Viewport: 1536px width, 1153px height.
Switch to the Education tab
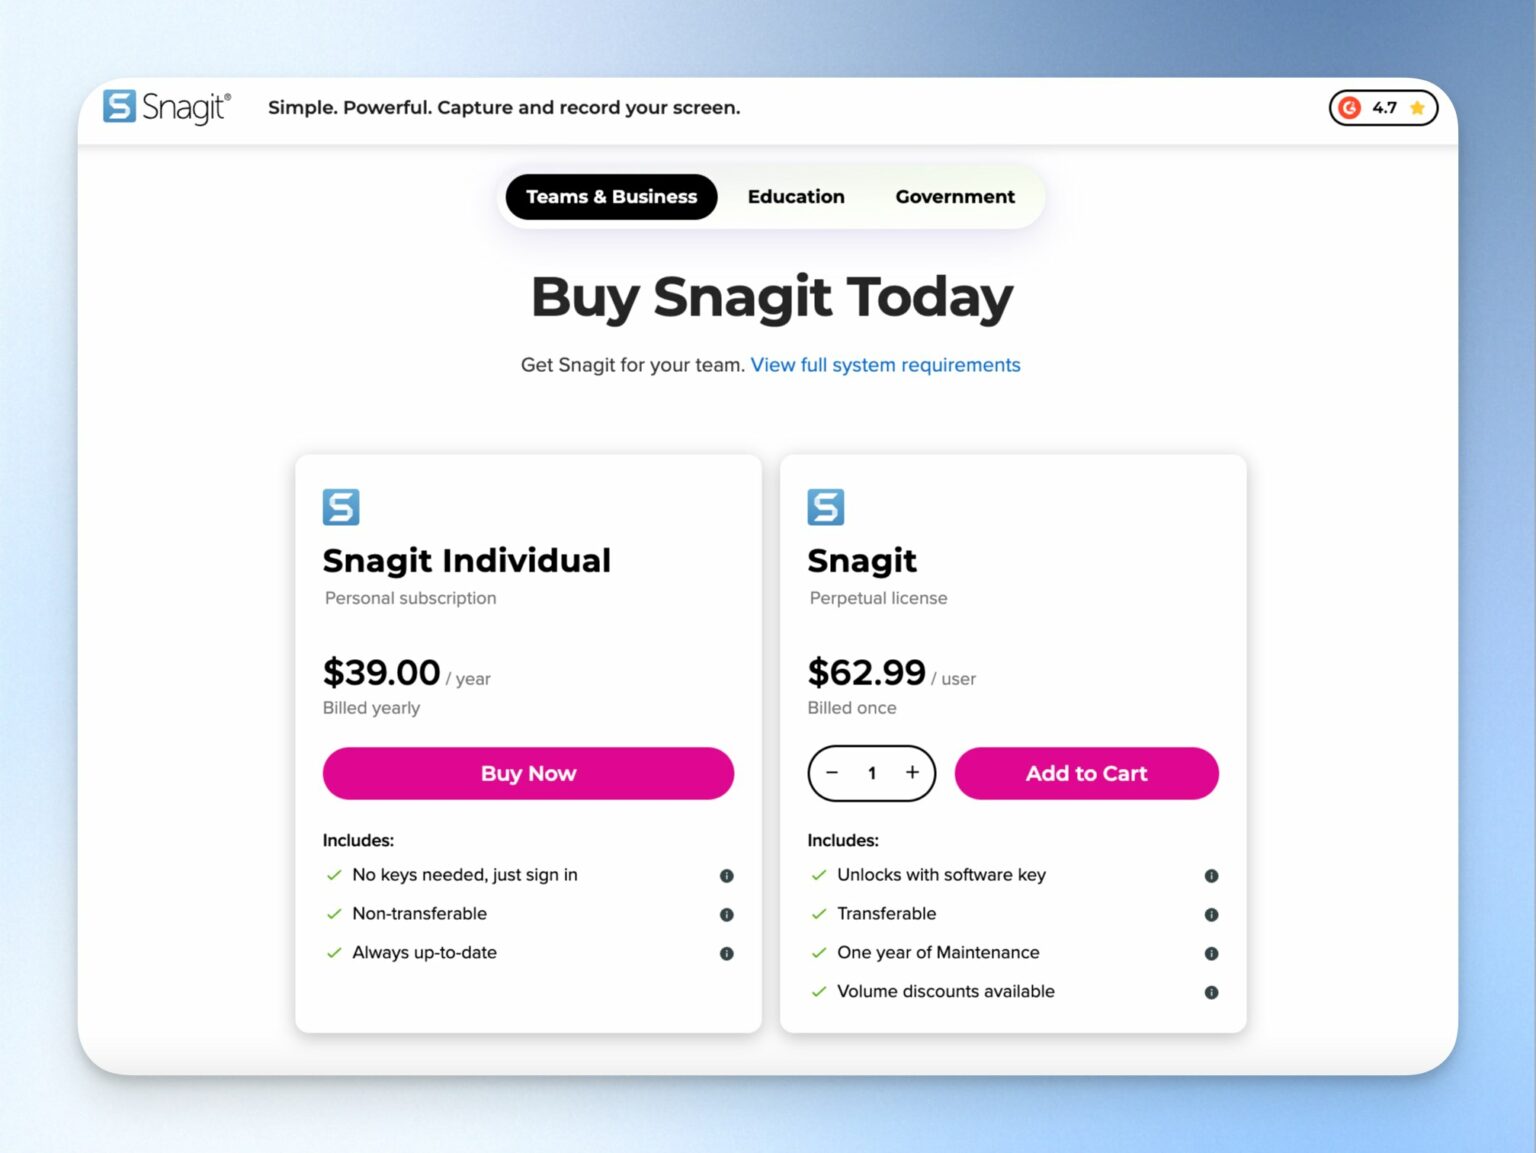click(x=795, y=196)
